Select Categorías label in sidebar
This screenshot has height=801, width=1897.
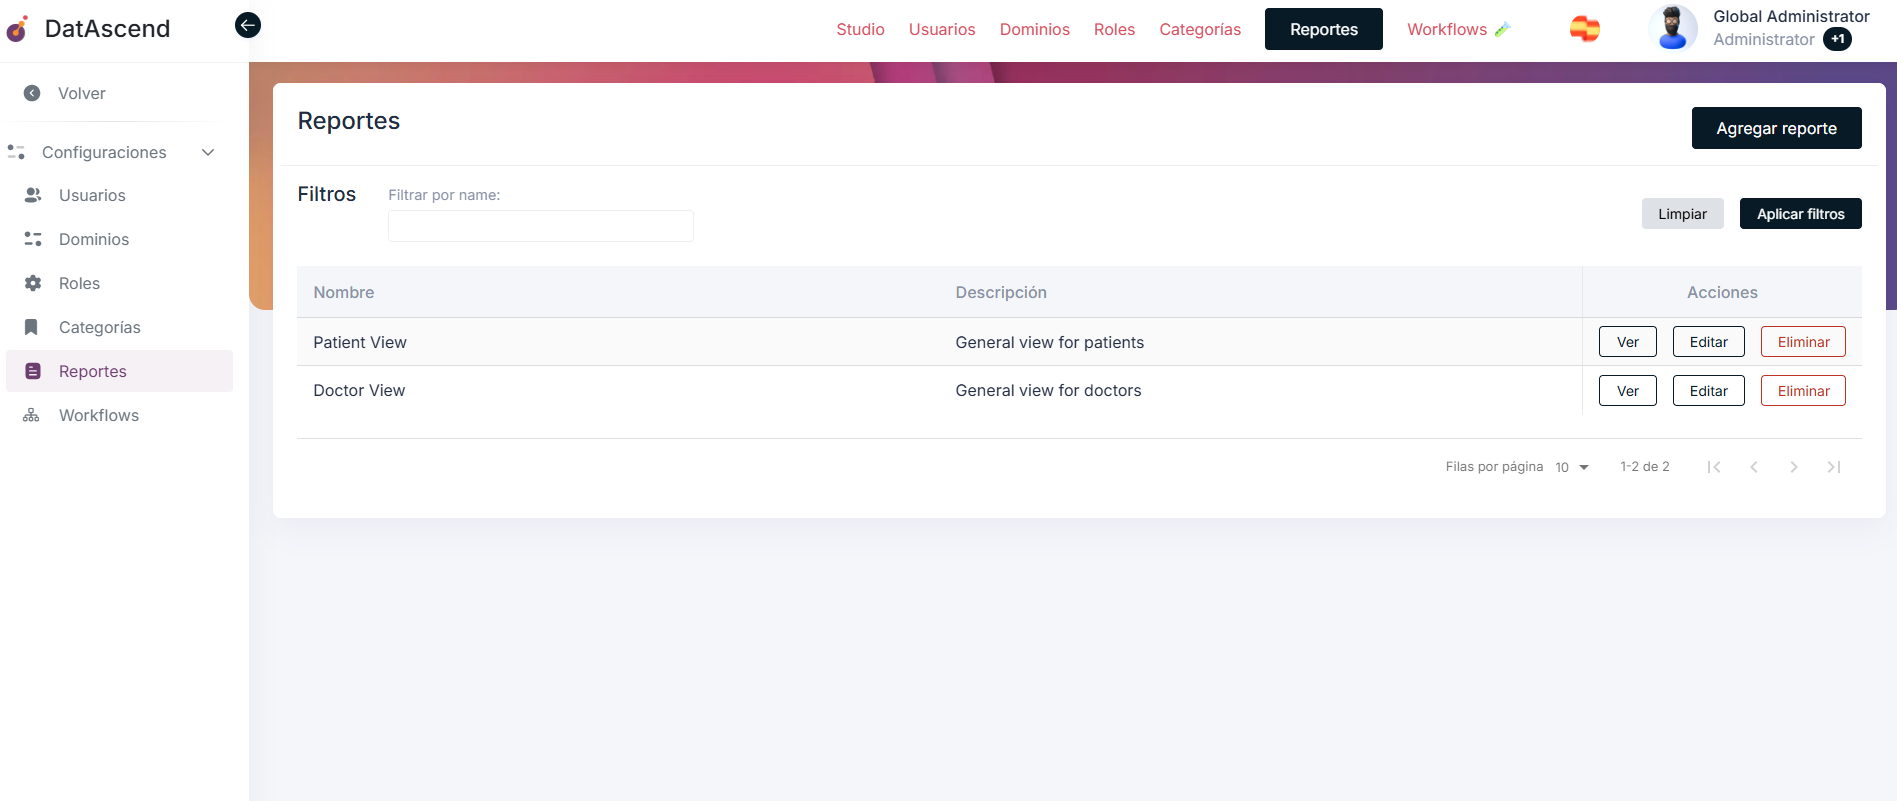(100, 327)
